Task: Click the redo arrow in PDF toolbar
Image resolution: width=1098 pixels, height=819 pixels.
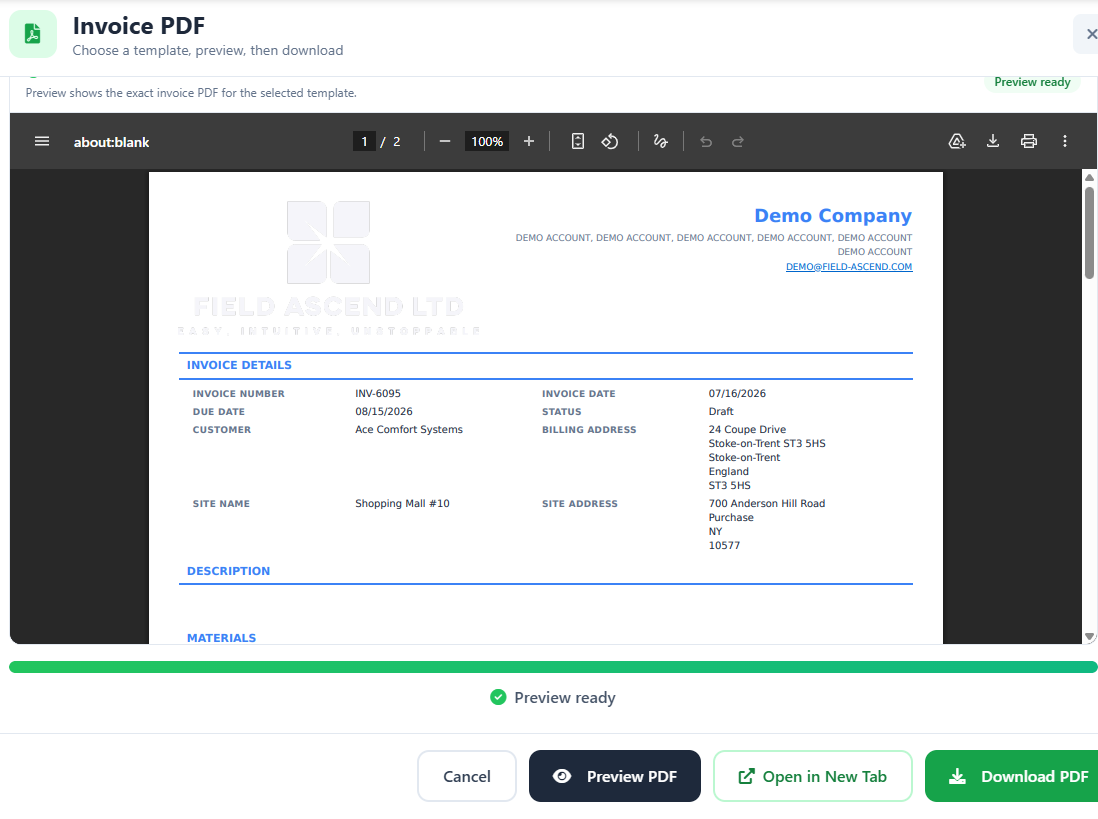Action: tap(737, 142)
